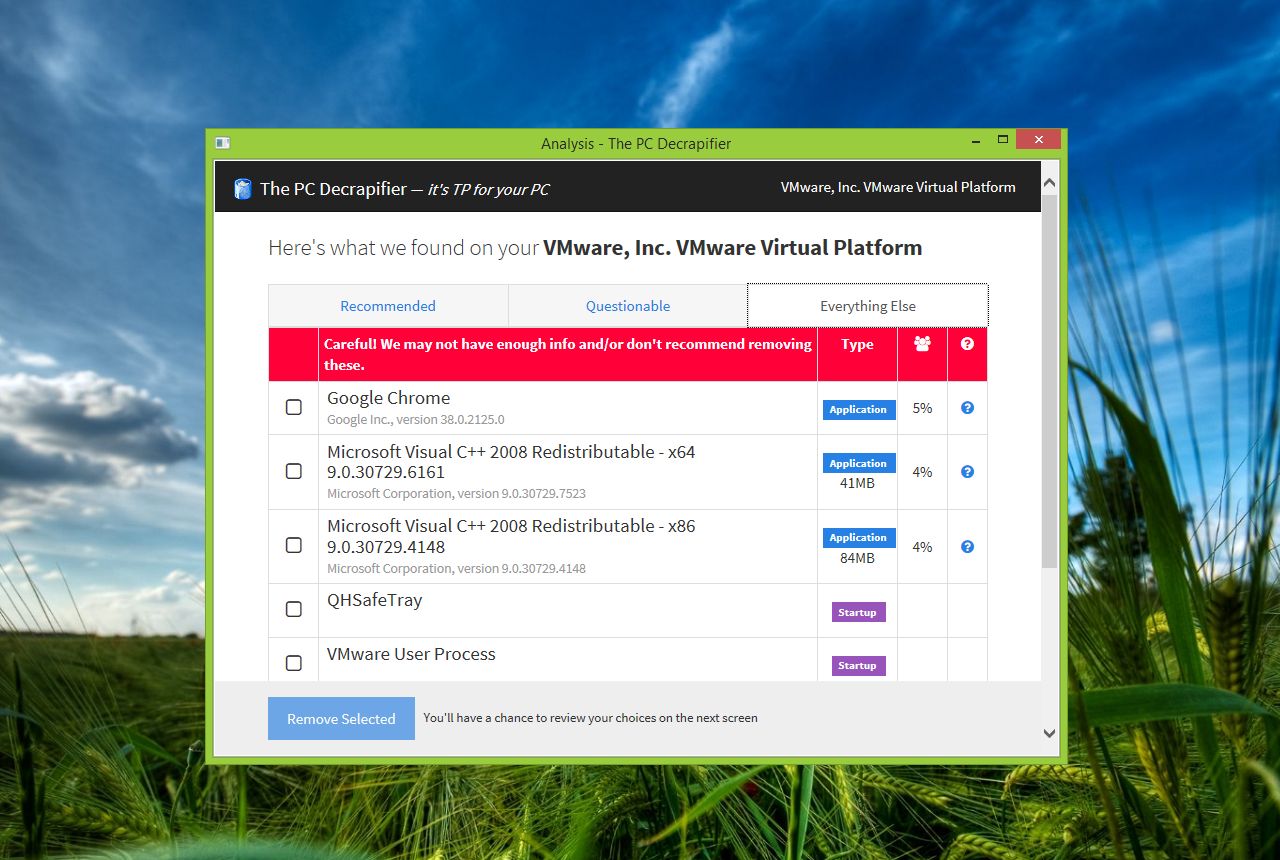
Task: Click the users popularity column header icon
Action: click(x=922, y=344)
